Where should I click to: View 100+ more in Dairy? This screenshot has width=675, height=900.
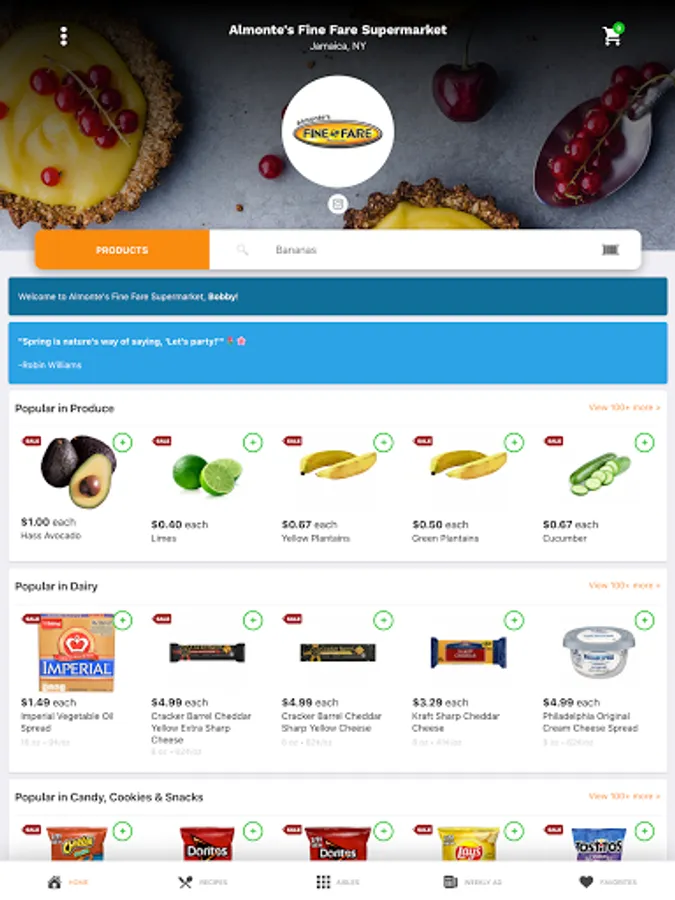click(624, 585)
